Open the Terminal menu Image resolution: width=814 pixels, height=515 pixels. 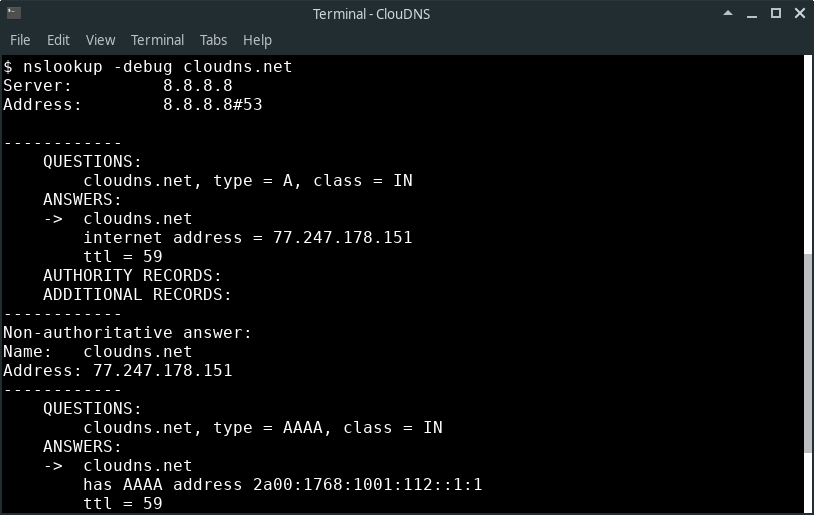157,40
